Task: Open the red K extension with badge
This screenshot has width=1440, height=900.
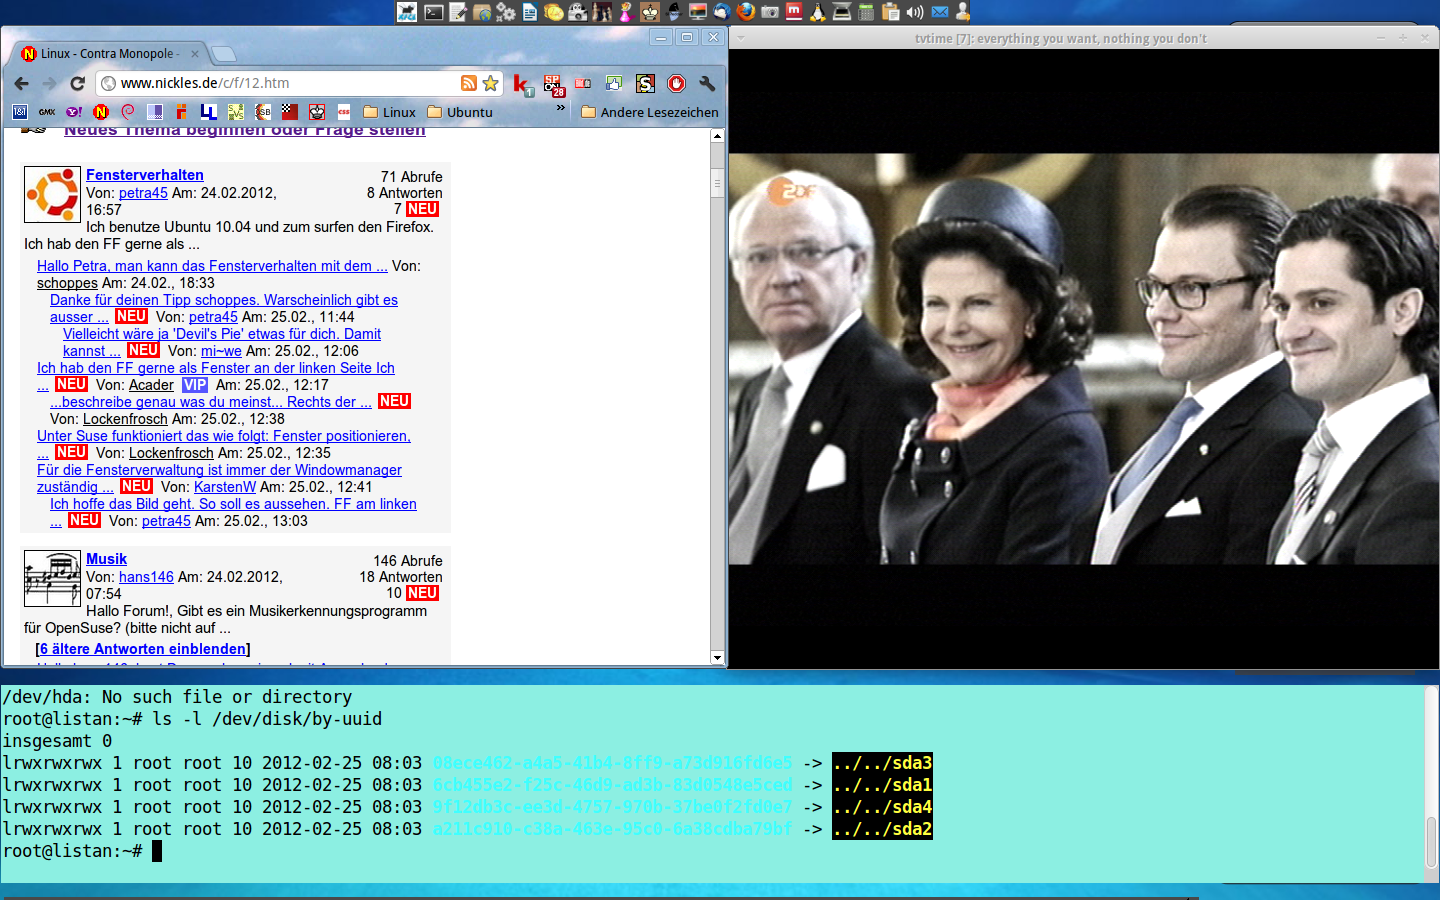Action: click(522, 85)
